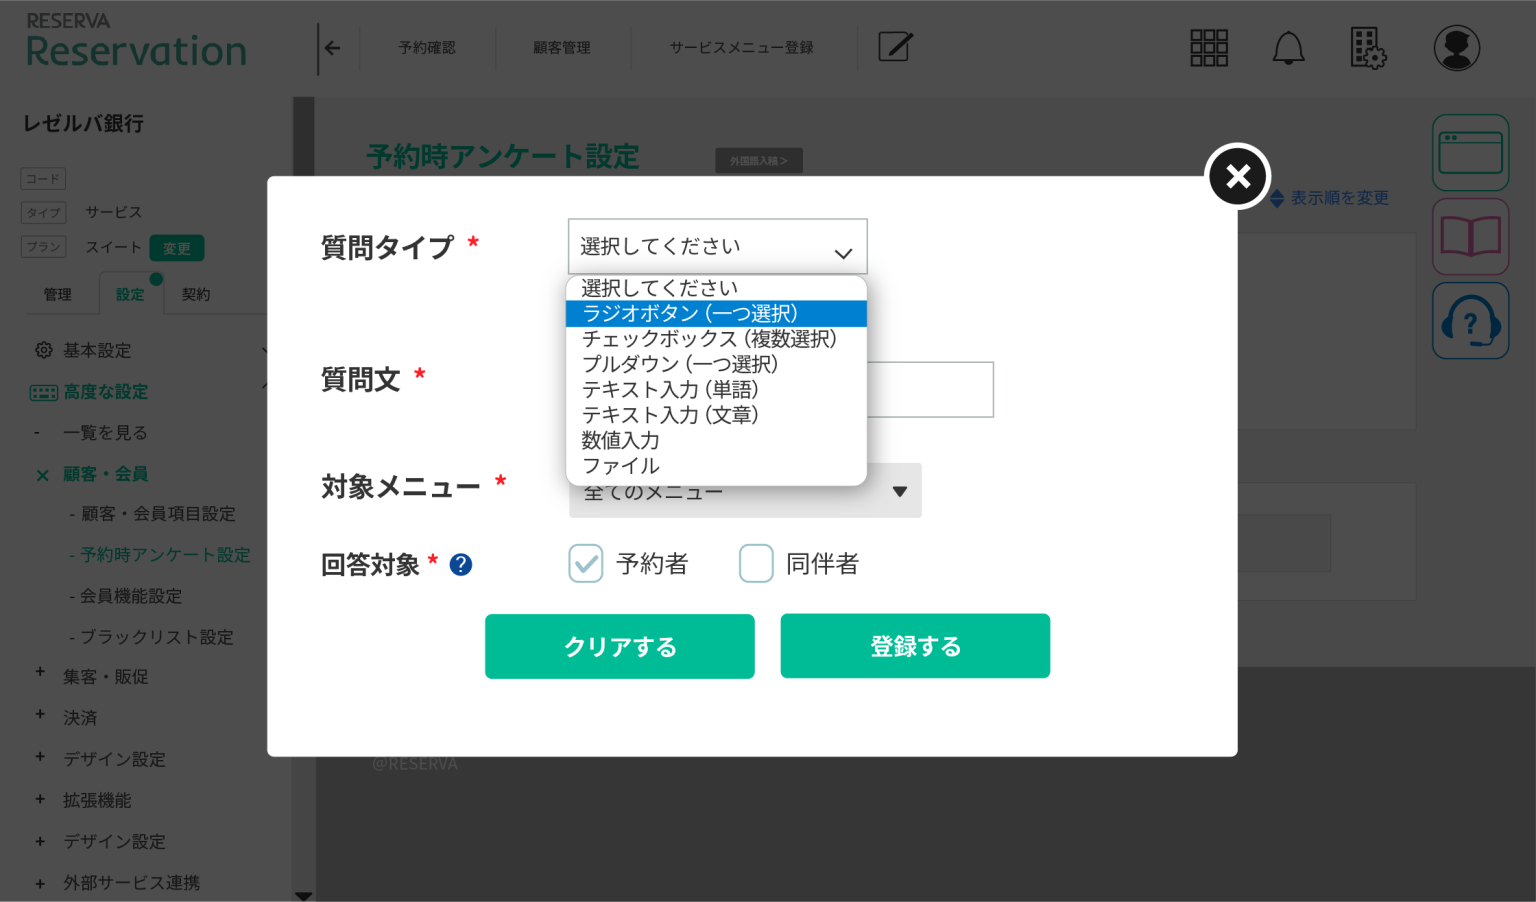The width and height of the screenshot is (1536, 902).
Task: Click the gear icon beside 基本設定
Action: point(44,350)
